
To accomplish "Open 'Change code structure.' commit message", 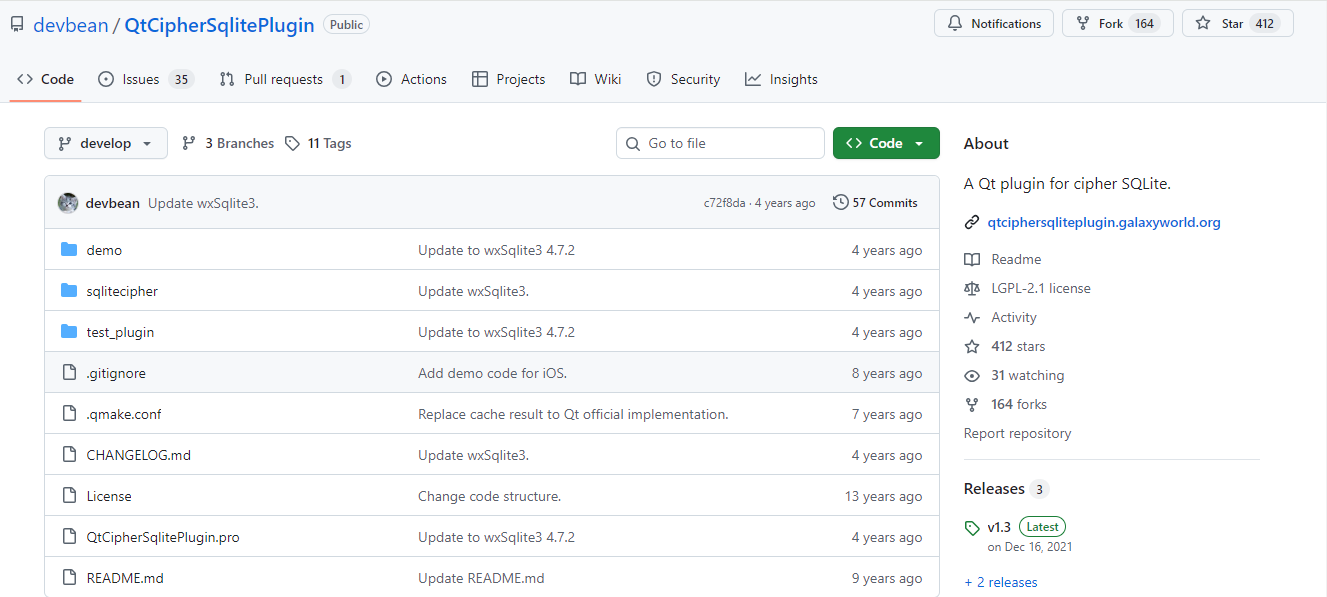I will pyautogui.click(x=490, y=496).
